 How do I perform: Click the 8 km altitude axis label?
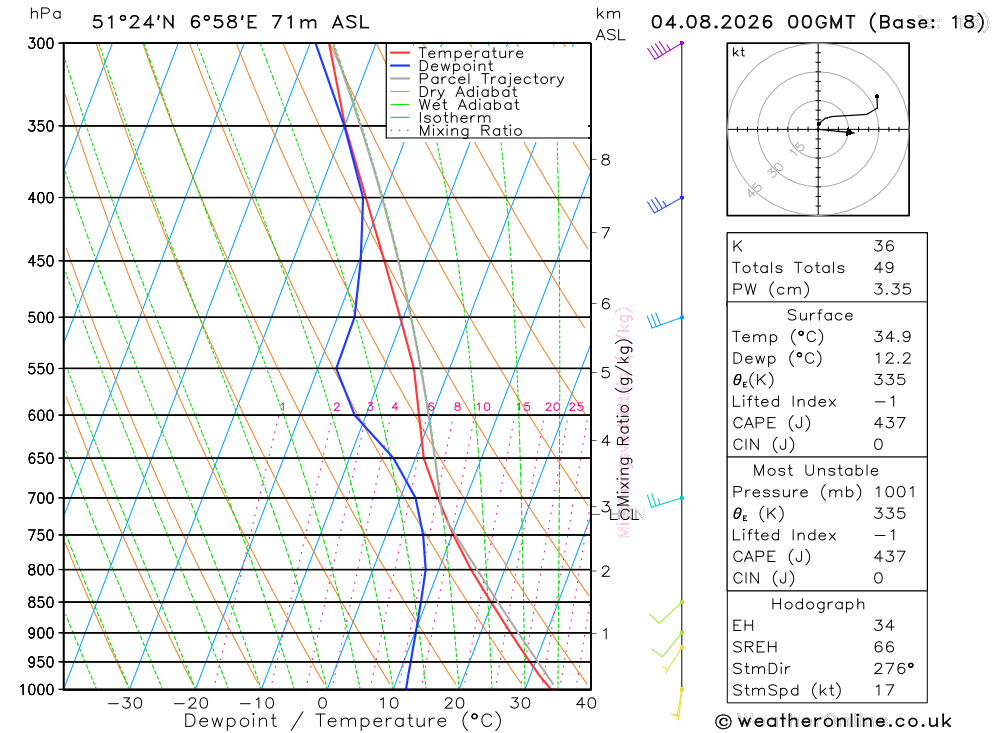click(605, 160)
